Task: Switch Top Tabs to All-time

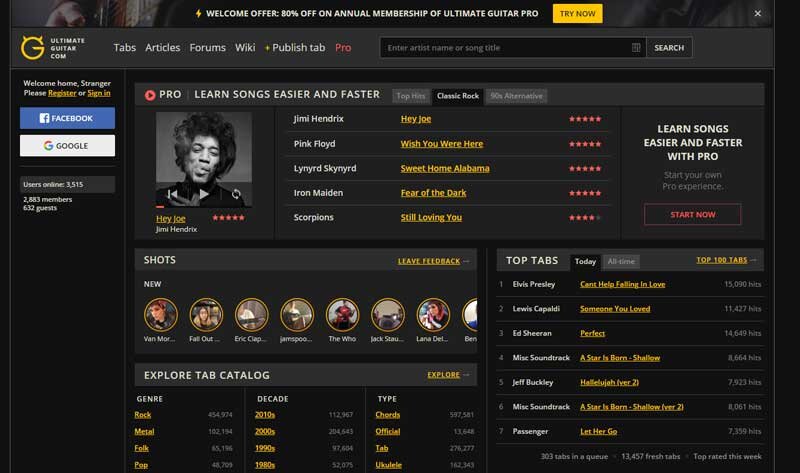Action: click(x=621, y=261)
